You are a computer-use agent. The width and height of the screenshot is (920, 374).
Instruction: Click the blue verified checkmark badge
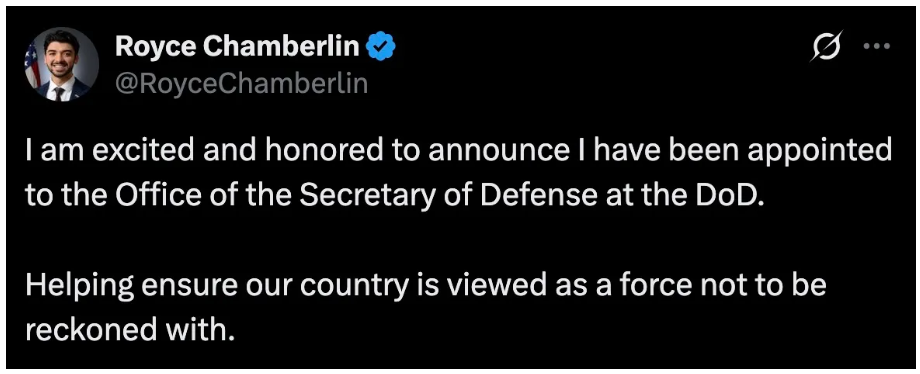[381, 47]
